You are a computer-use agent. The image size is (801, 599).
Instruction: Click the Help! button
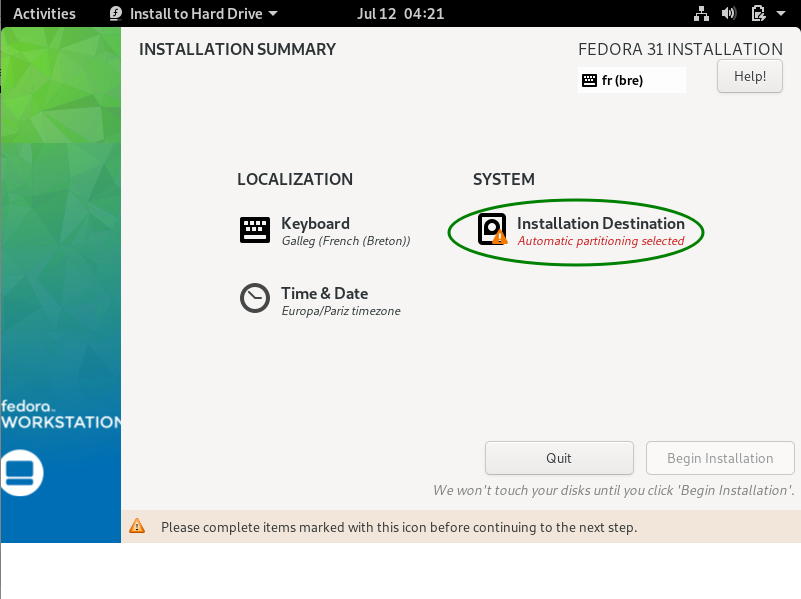pyautogui.click(x=749, y=76)
